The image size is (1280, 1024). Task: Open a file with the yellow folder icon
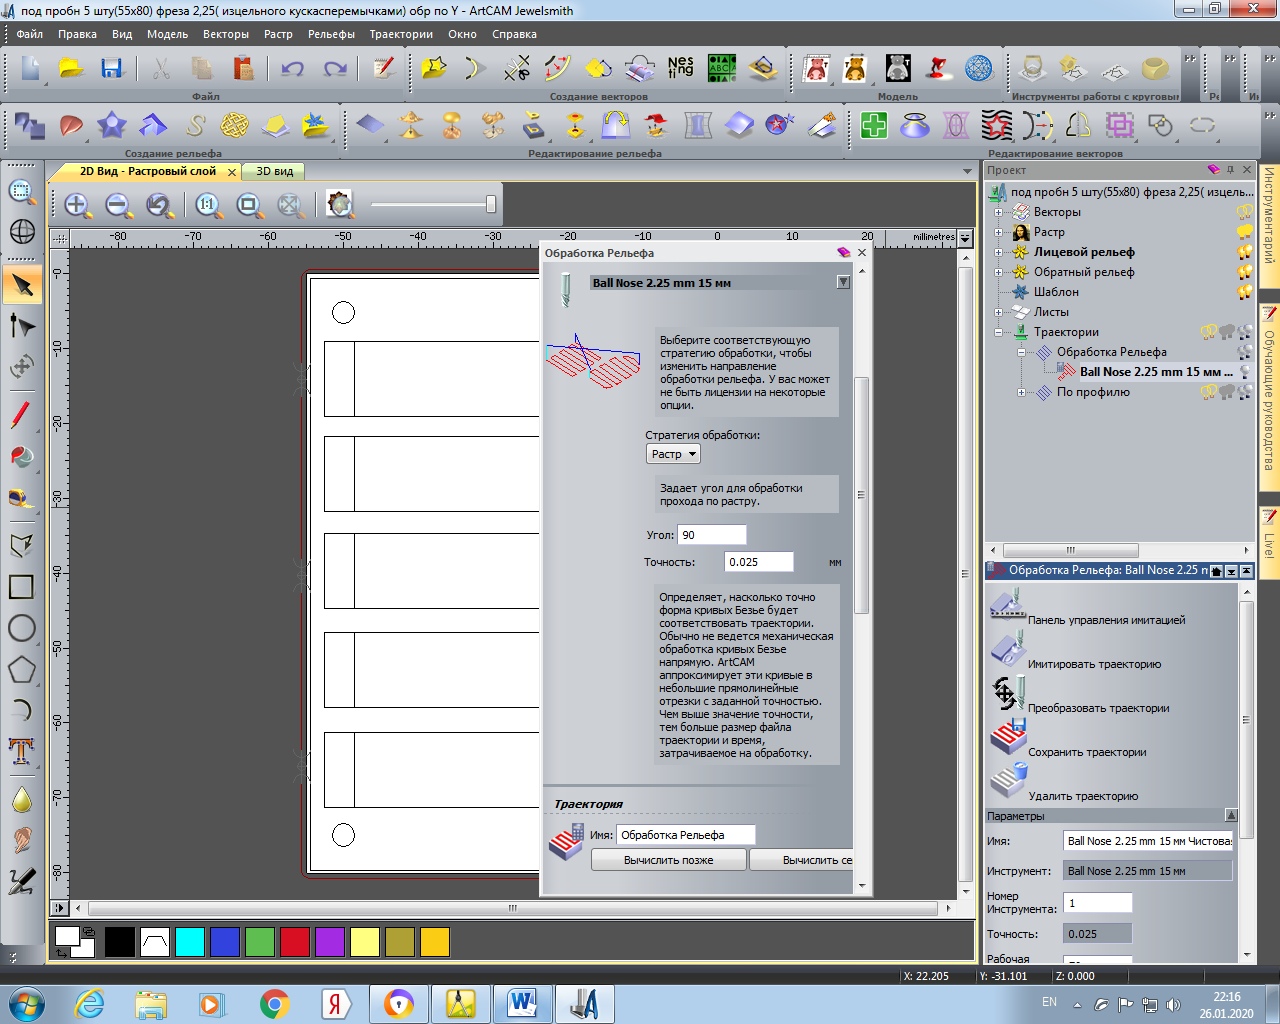[x=71, y=68]
